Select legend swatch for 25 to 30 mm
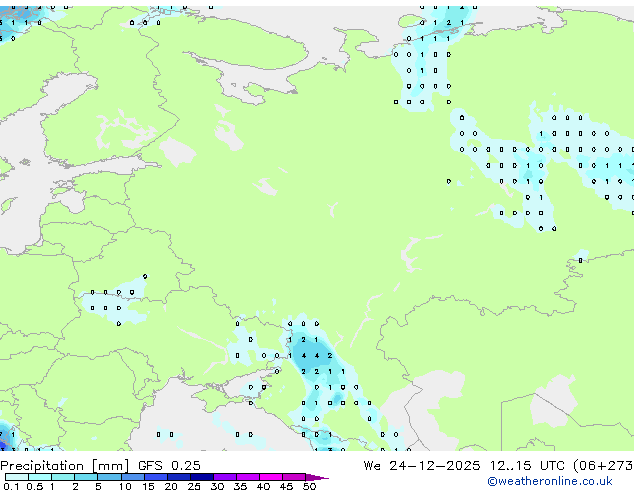The image size is (634, 490). (201, 477)
